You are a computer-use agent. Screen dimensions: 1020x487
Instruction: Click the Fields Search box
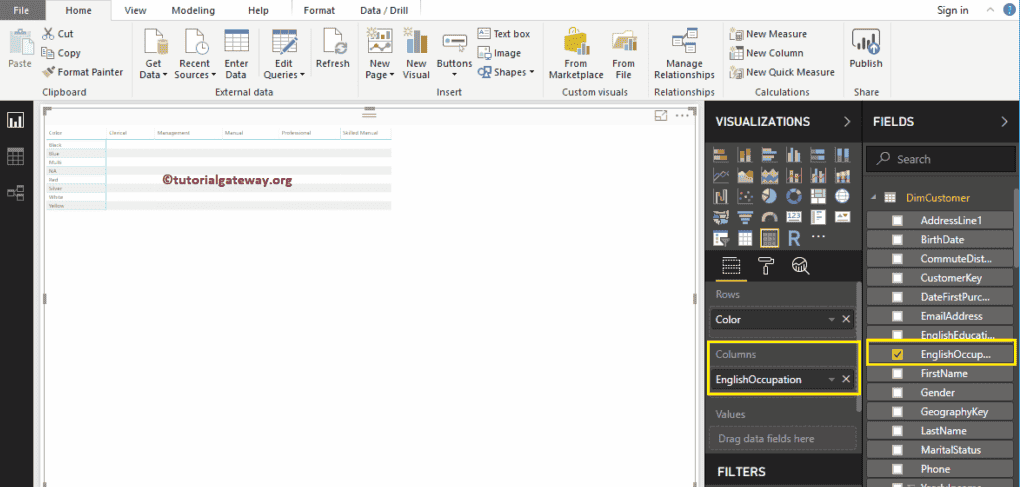[x=941, y=159]
